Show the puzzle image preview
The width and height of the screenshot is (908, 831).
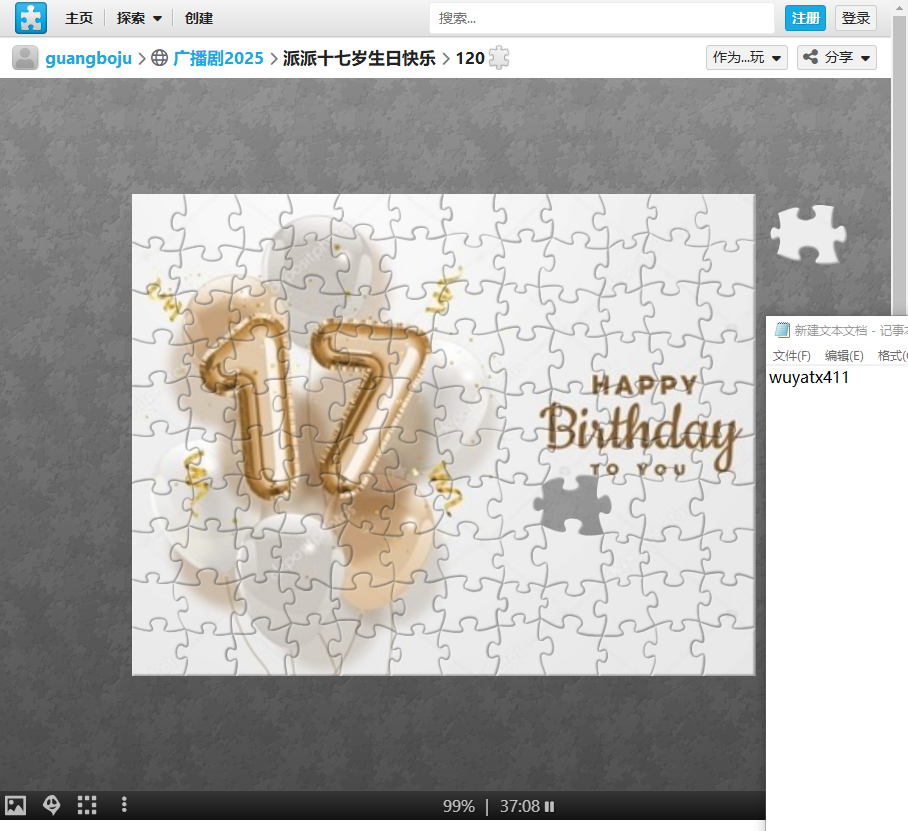point(16,805)
